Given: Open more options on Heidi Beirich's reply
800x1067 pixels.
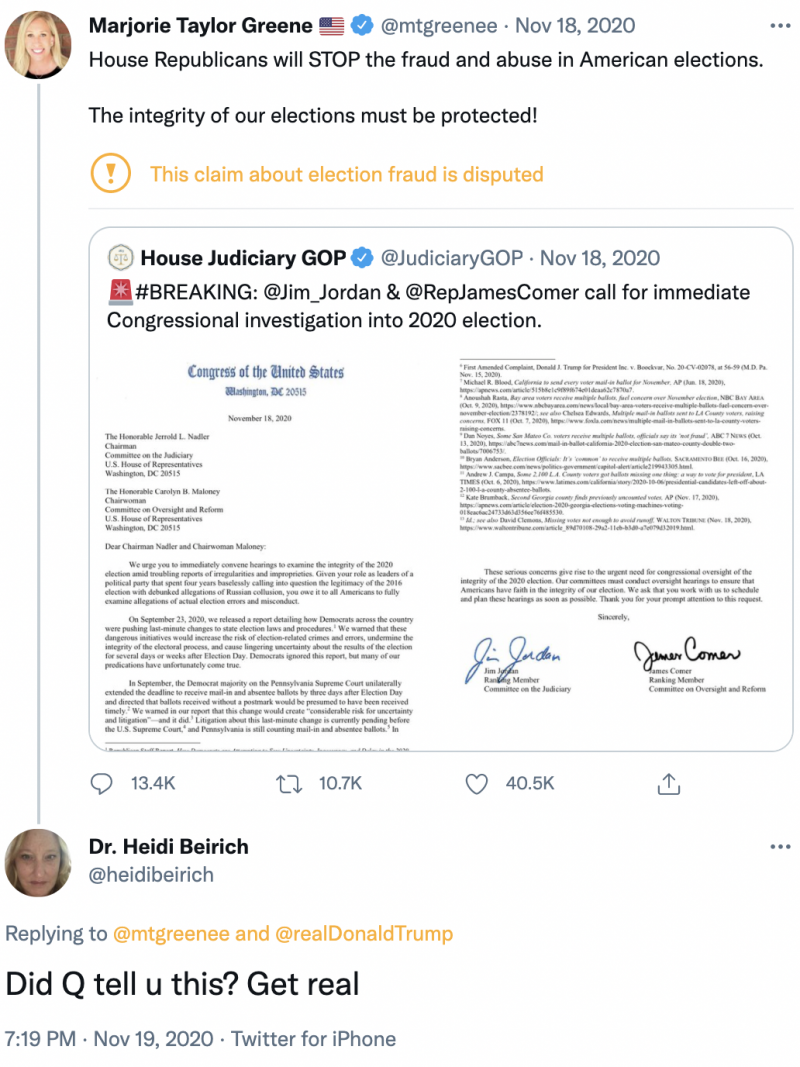Looking at the screenshot, I should (779, 847).
